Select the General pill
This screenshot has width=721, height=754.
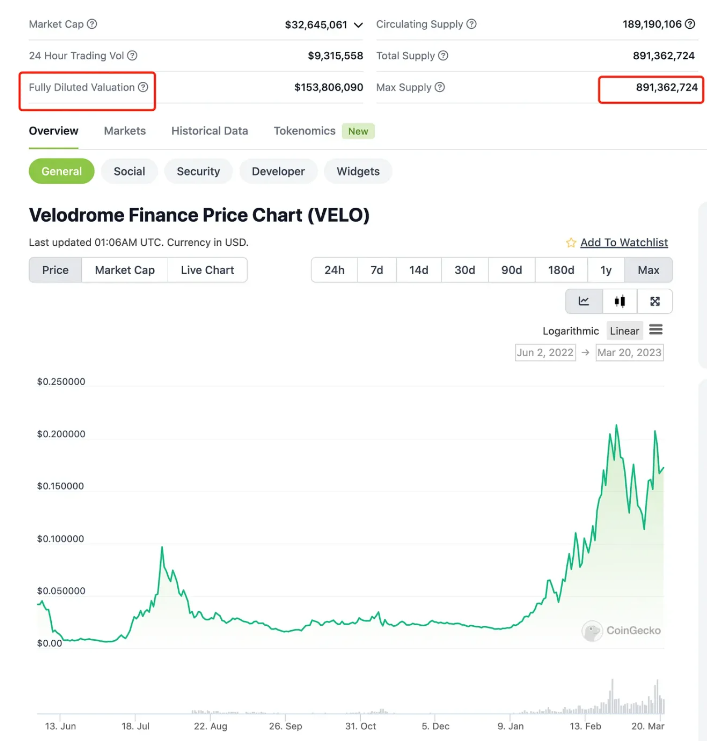pyautogui.click(x=62, y=172)
